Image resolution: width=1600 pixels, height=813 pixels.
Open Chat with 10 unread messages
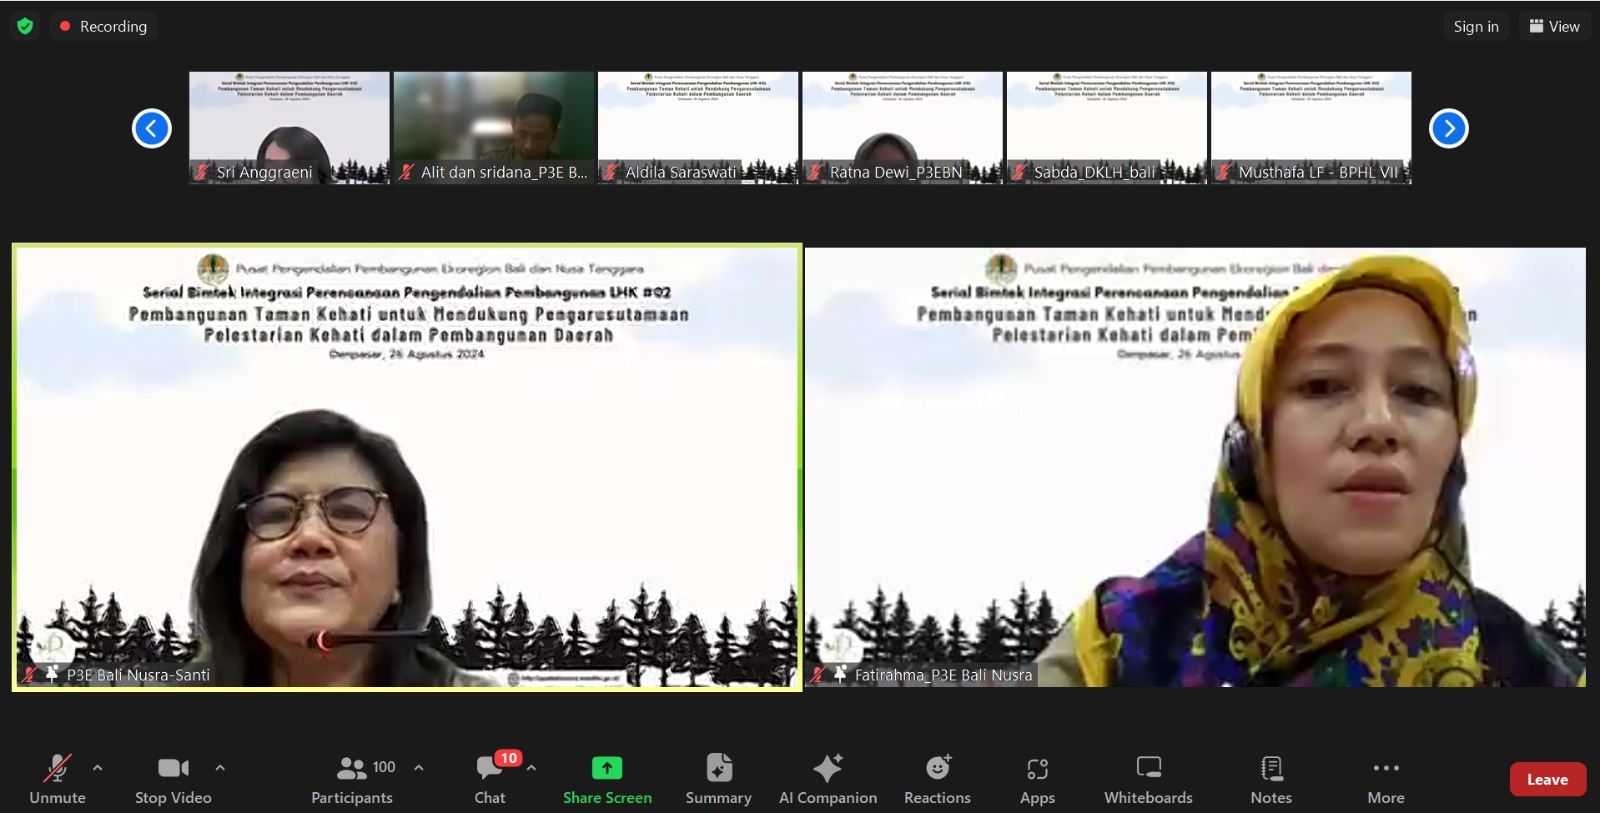pyautogui.click(x=489, y=778)
